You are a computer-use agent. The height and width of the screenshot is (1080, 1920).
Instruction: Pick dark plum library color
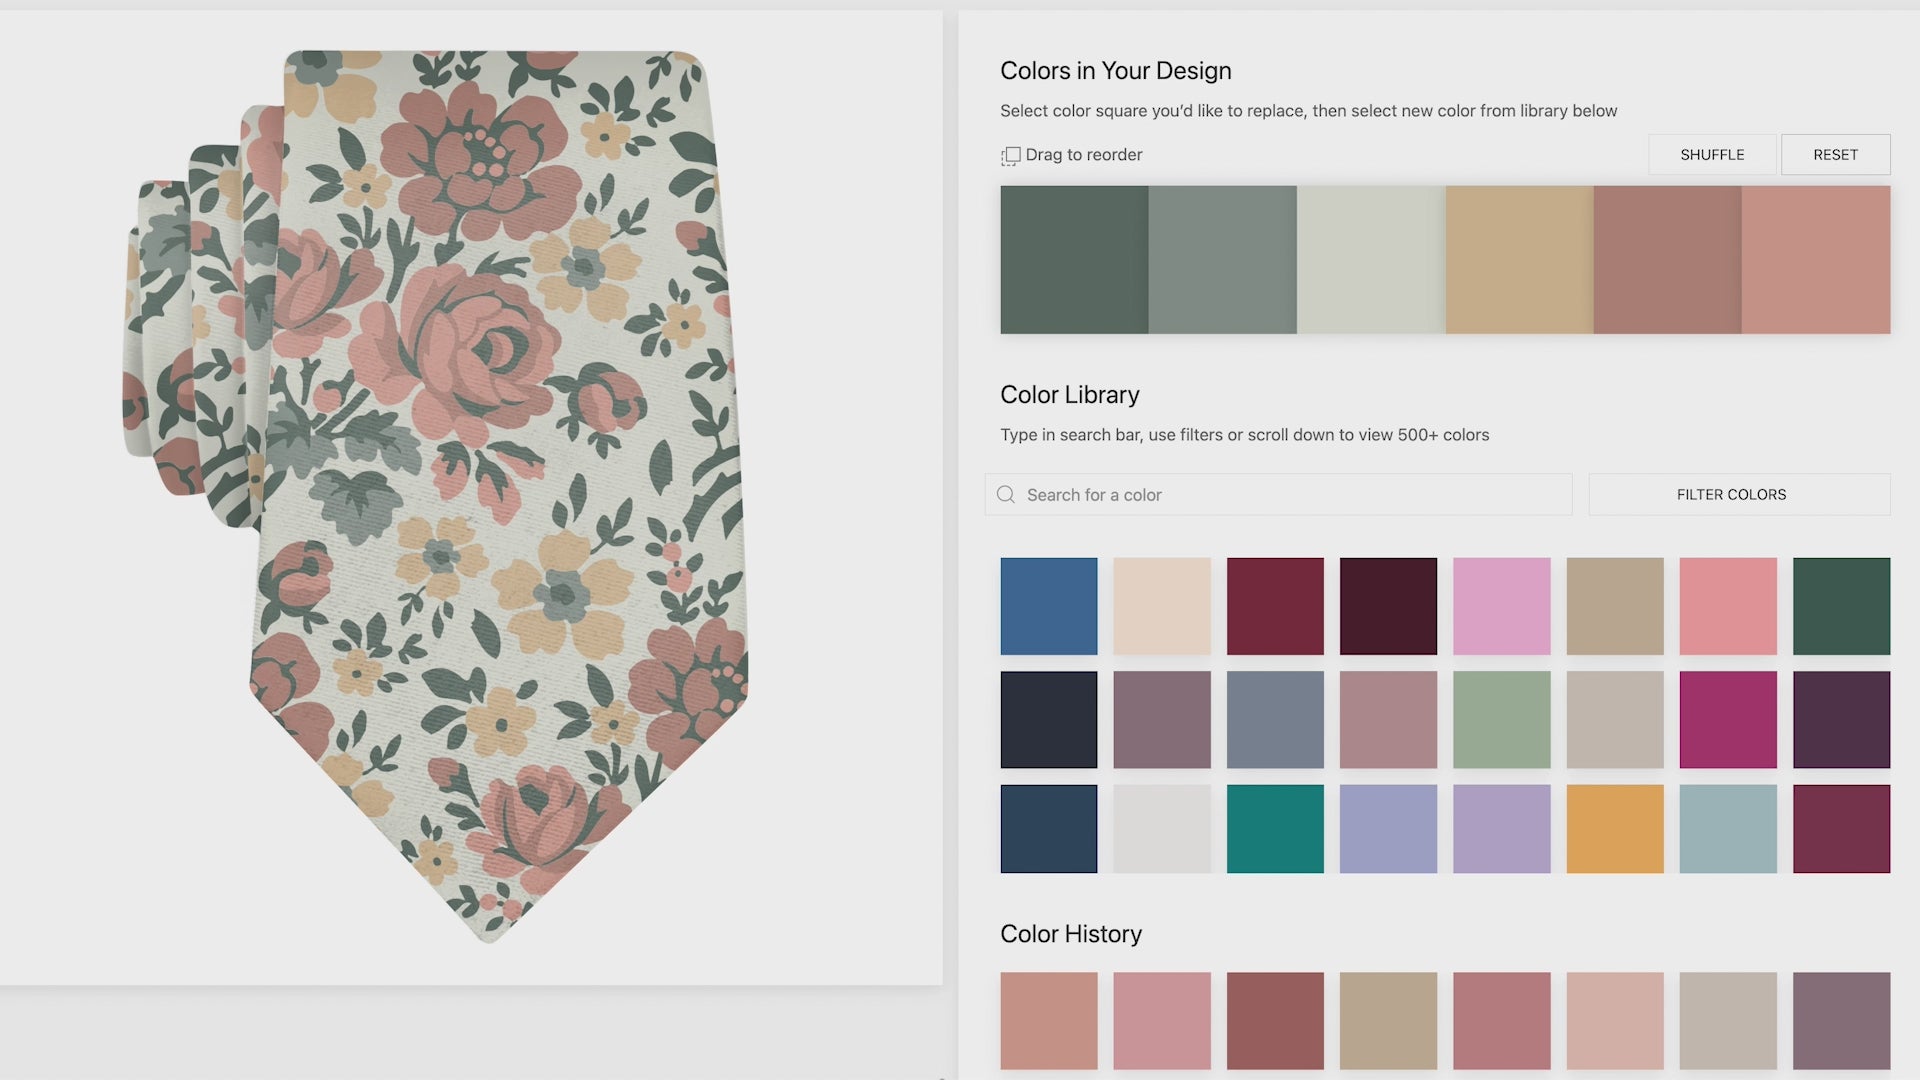[x=1842, y=720]
